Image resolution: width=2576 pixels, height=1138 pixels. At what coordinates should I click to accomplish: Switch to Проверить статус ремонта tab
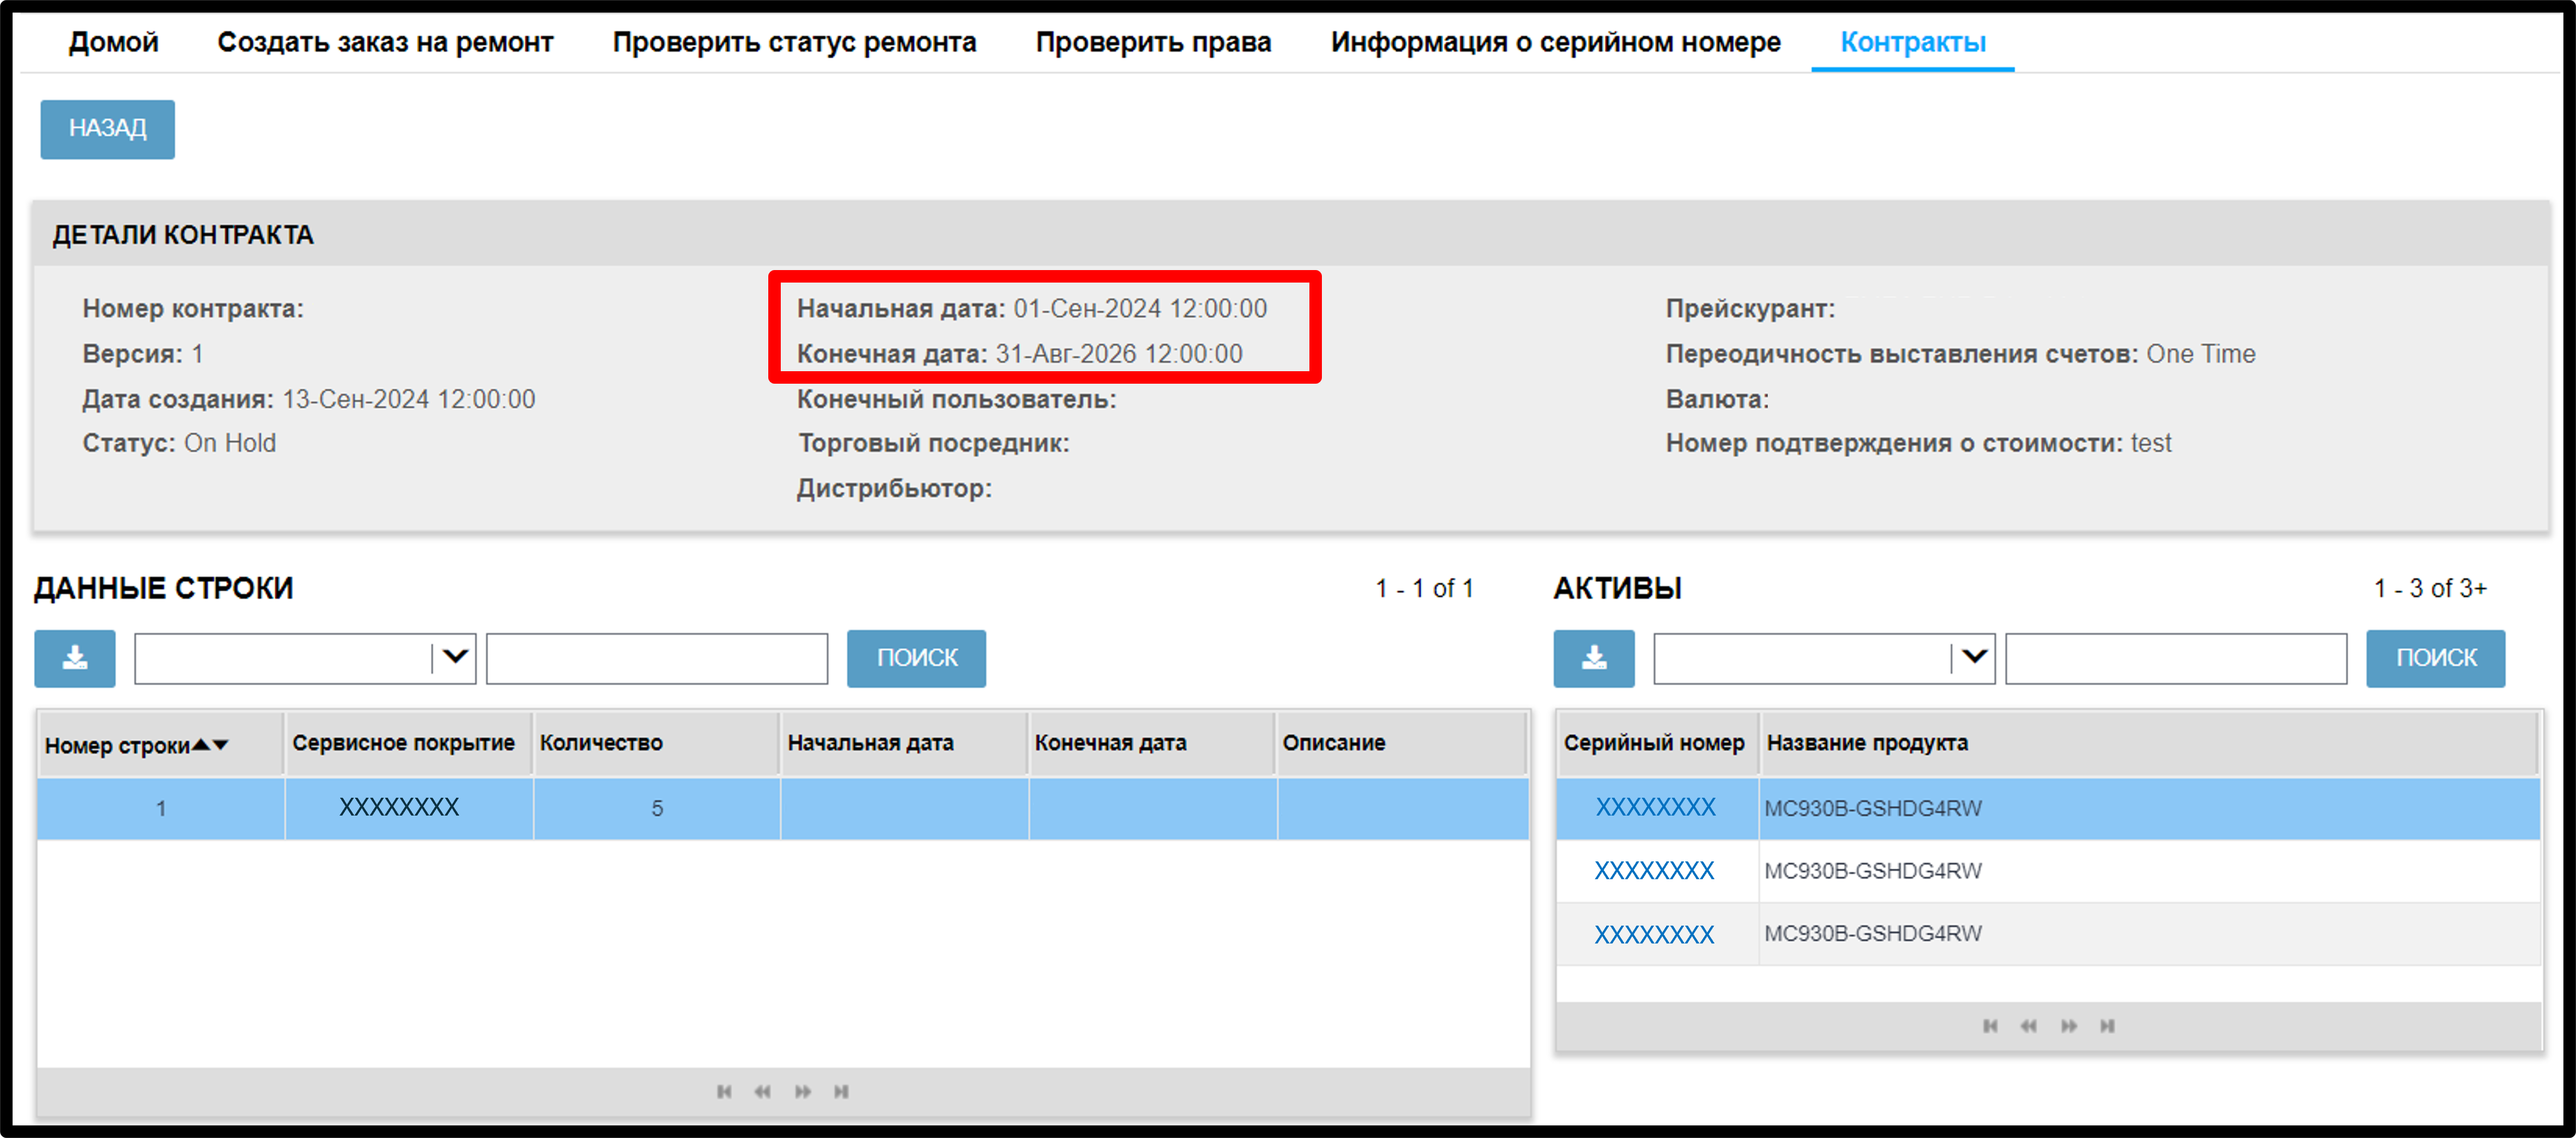pos(794,42)
